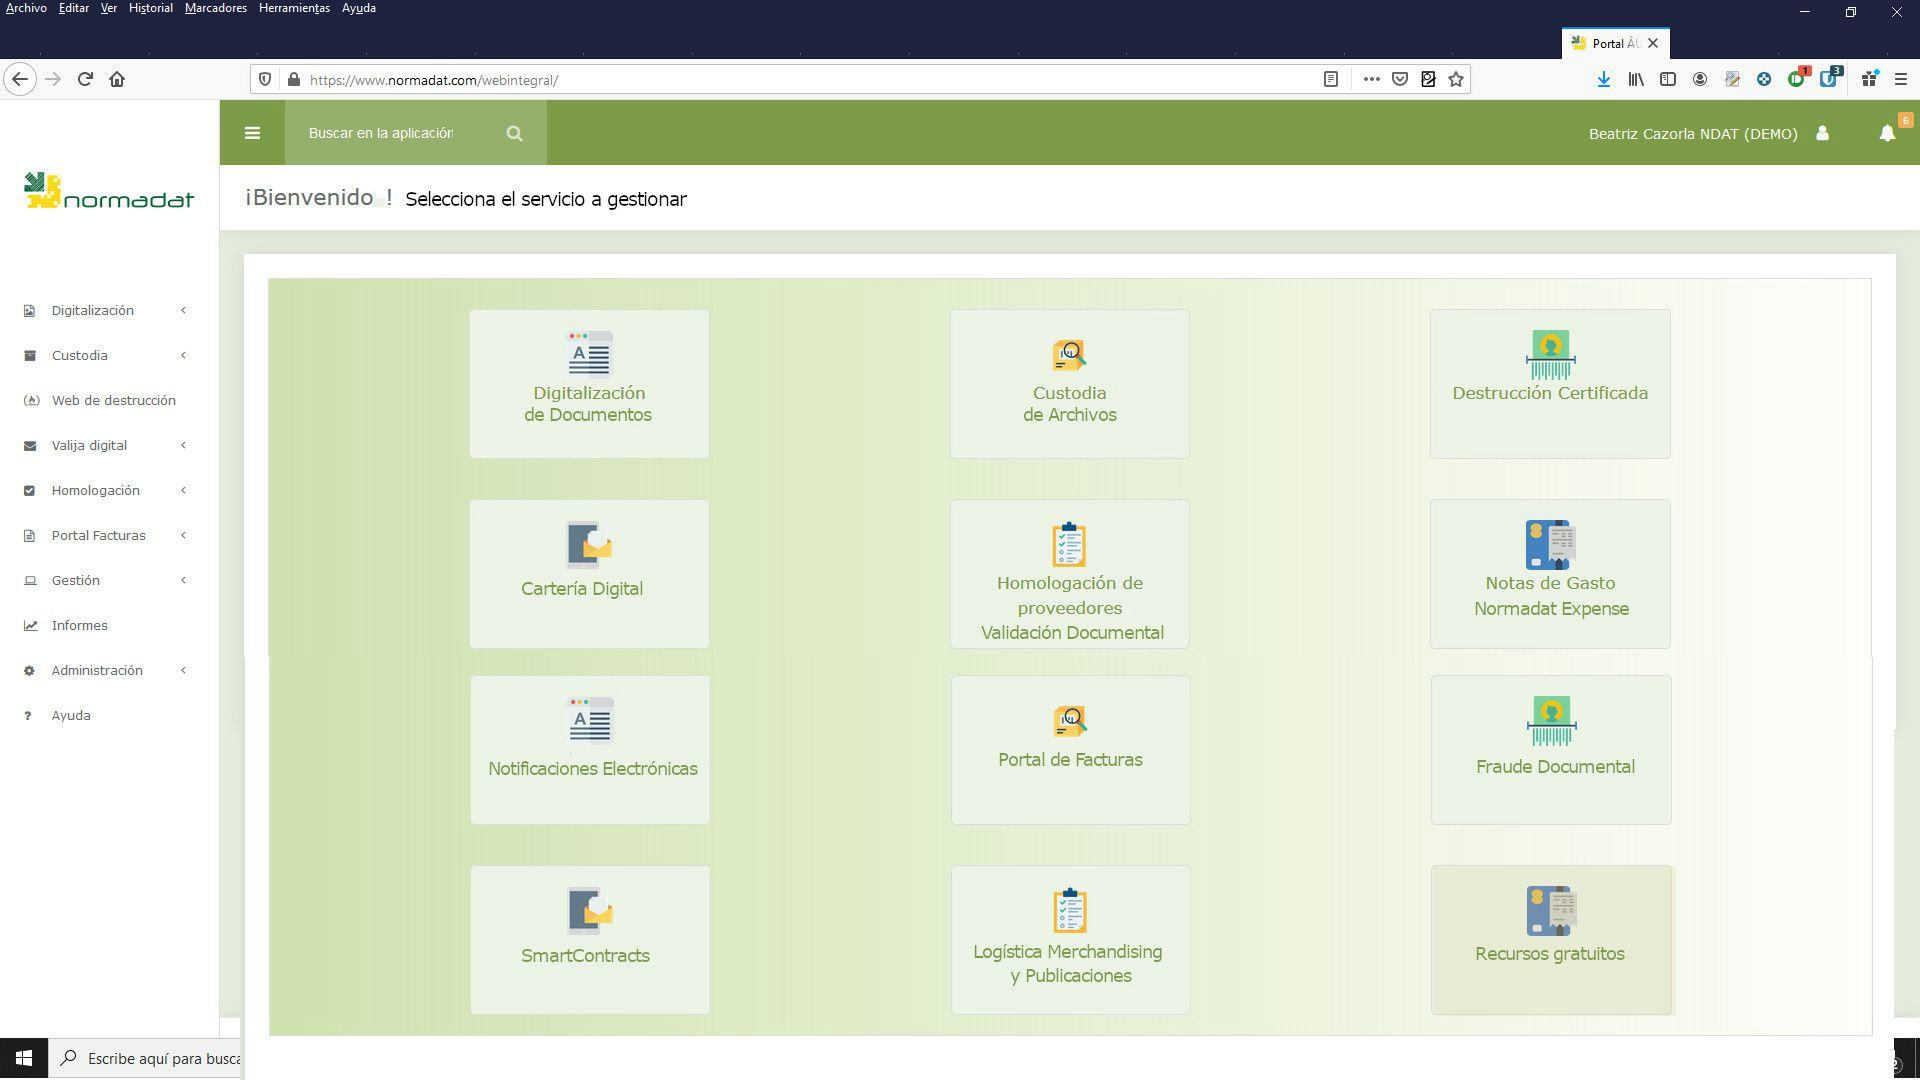Screen dimensions: 1920x1080
Task: Click the browser back arrow
Action: [20, 79]
